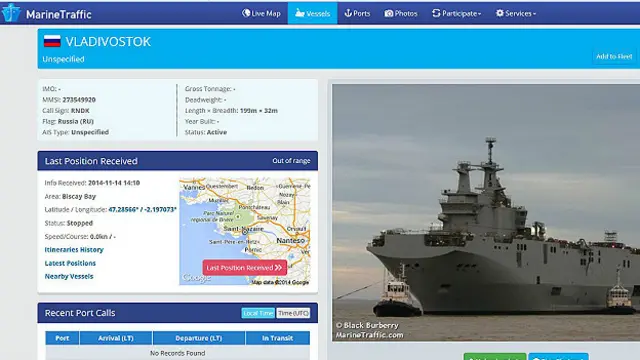Open the Photos page
Viewport: 640px width, 360px height.
[x=401, y=13]
